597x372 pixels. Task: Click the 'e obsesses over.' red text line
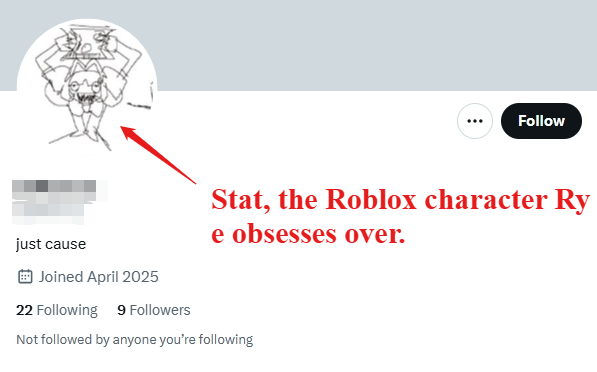point(308,233)
